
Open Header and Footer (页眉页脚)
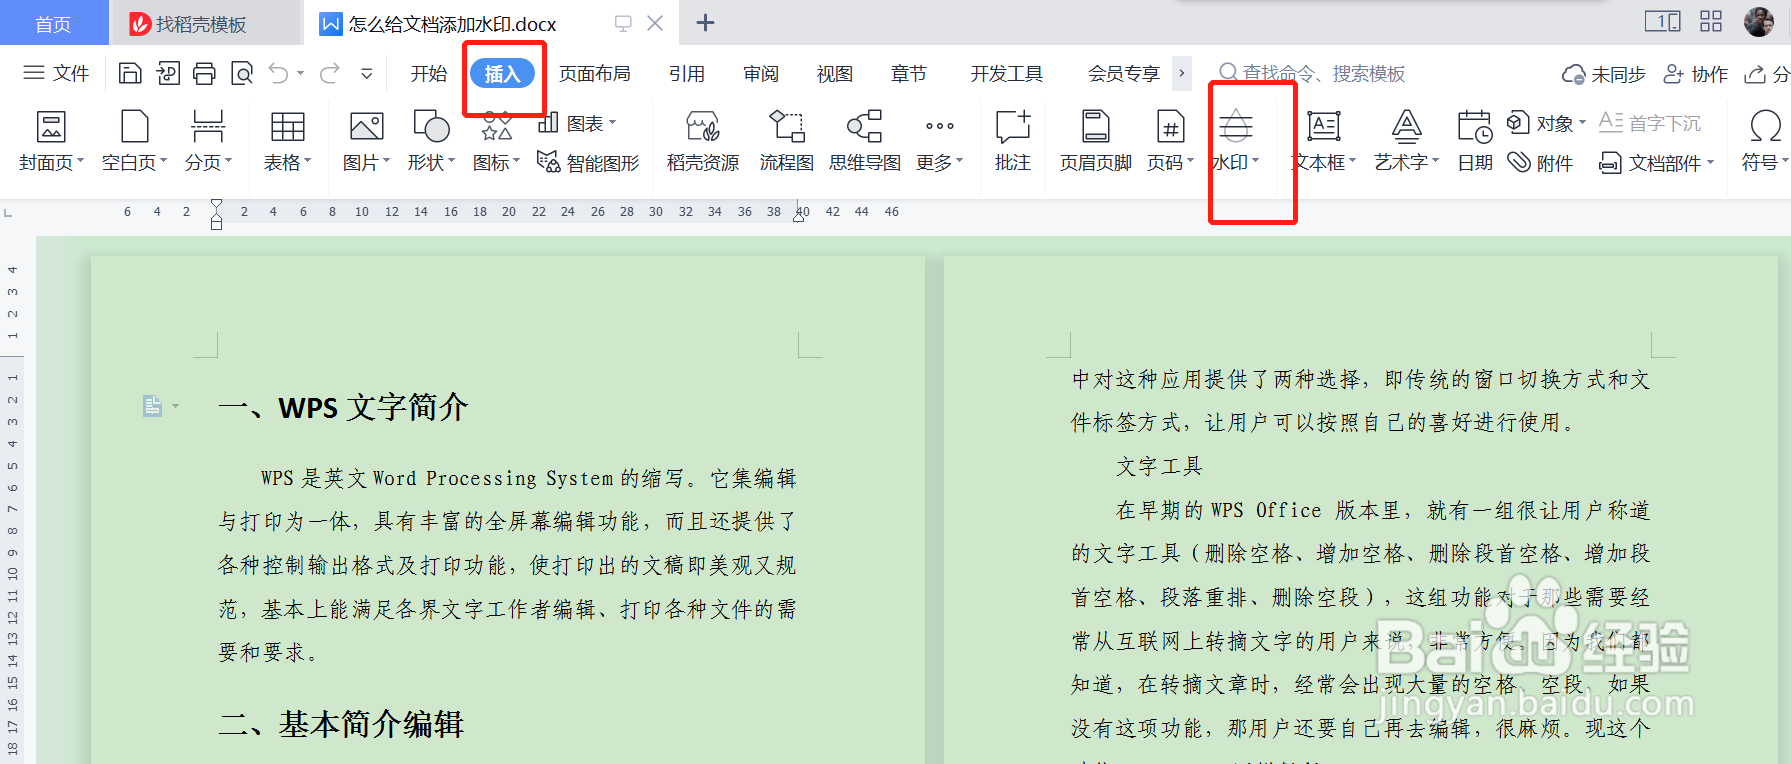point(1095,141)
